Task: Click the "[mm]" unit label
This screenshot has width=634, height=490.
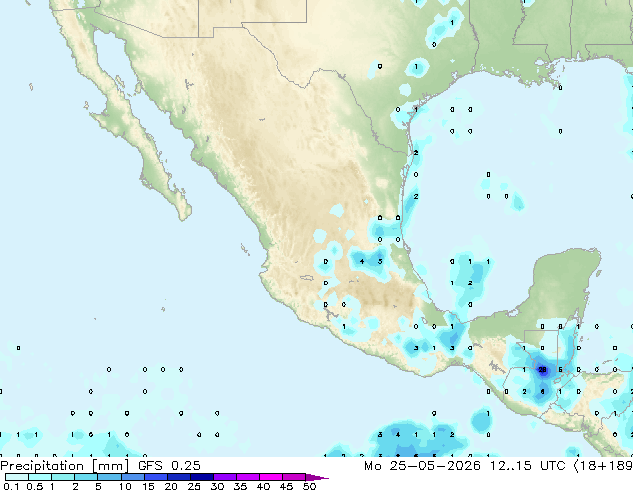Action: [111, 466]
